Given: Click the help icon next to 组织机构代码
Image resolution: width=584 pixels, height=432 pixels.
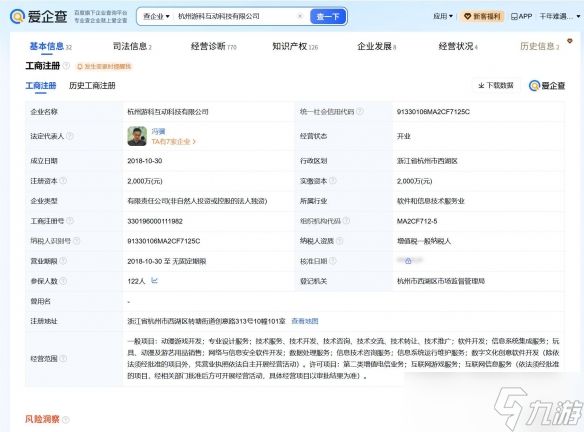Looking at the screenshot, I should (346, 221).
